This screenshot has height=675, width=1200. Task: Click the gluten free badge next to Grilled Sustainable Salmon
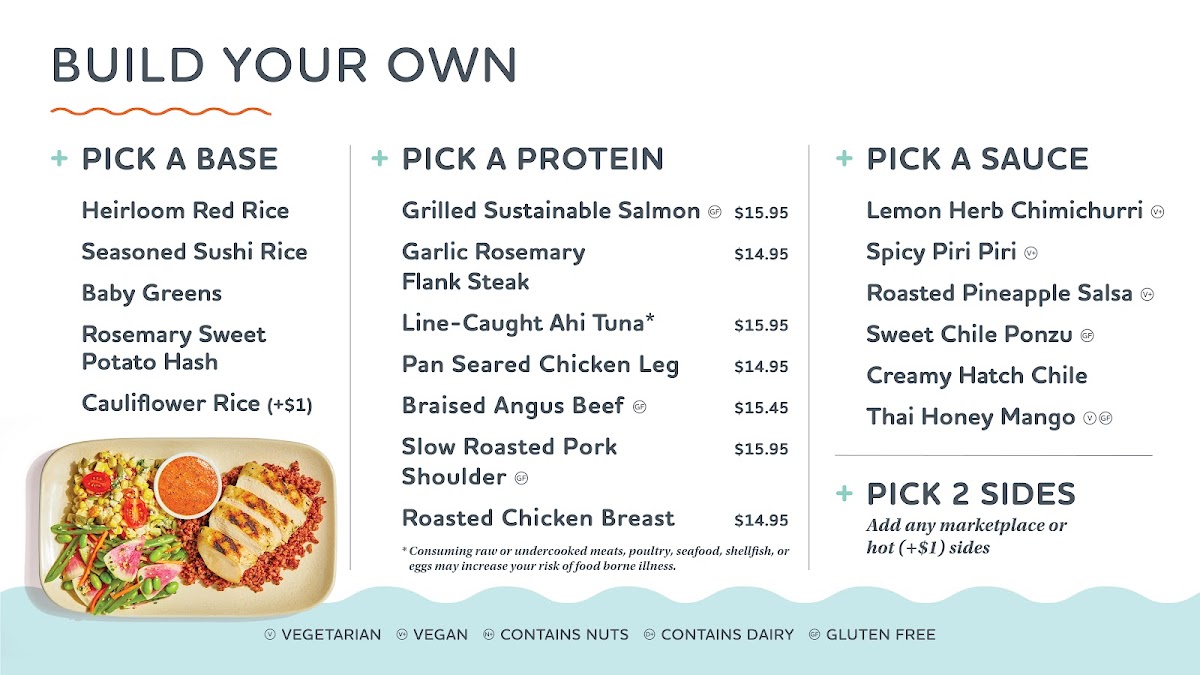pyautogui.click(x=715, y=212)
